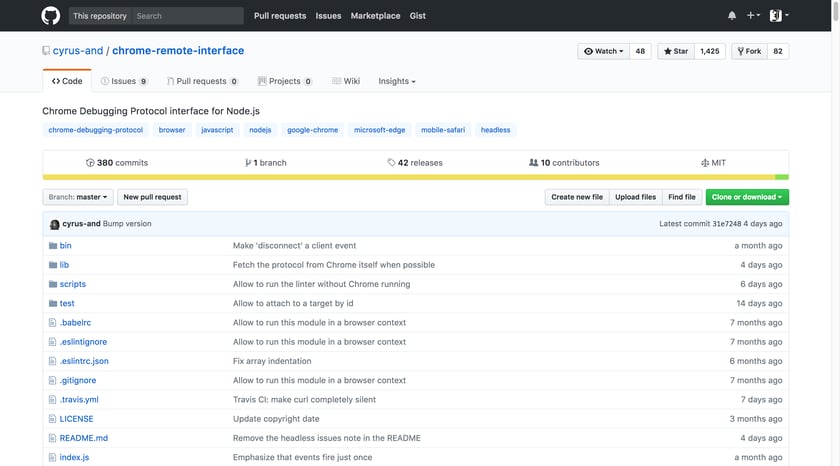Click Pull requests in the top navigation
This screenshot has width=840, height=466.
(280, 16)
